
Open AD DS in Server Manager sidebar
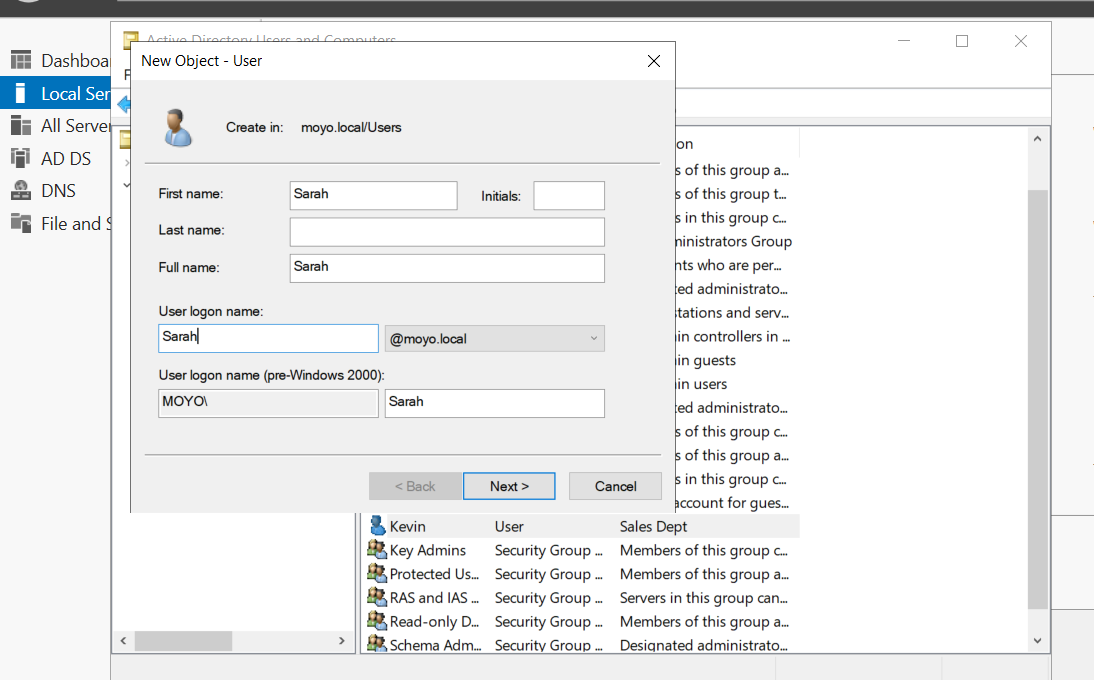click(x=65, y=158)
